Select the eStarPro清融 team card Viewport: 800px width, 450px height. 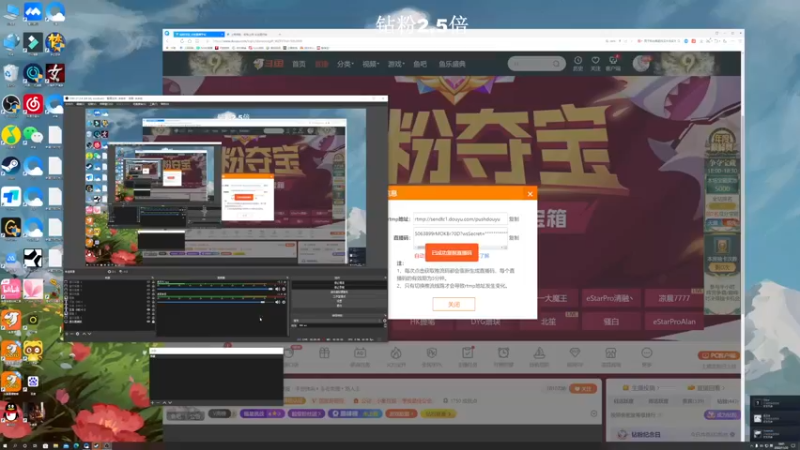[x=610, y=298]
